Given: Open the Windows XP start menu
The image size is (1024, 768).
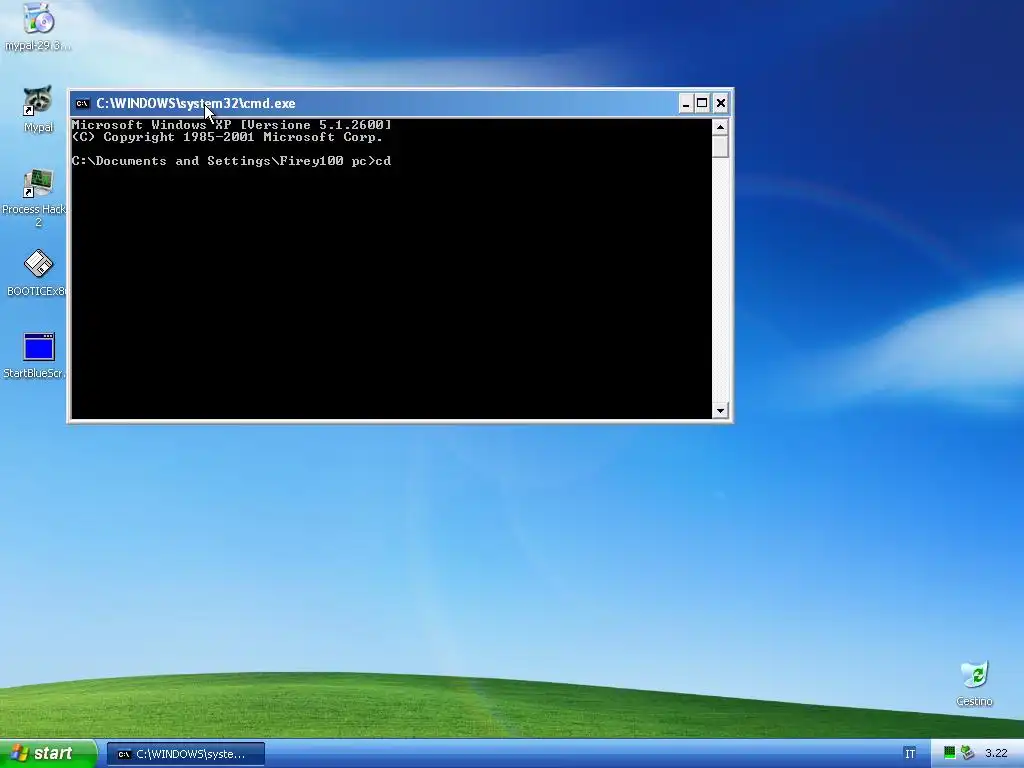Looking at the screenshot, I should (x=48, y=753).
